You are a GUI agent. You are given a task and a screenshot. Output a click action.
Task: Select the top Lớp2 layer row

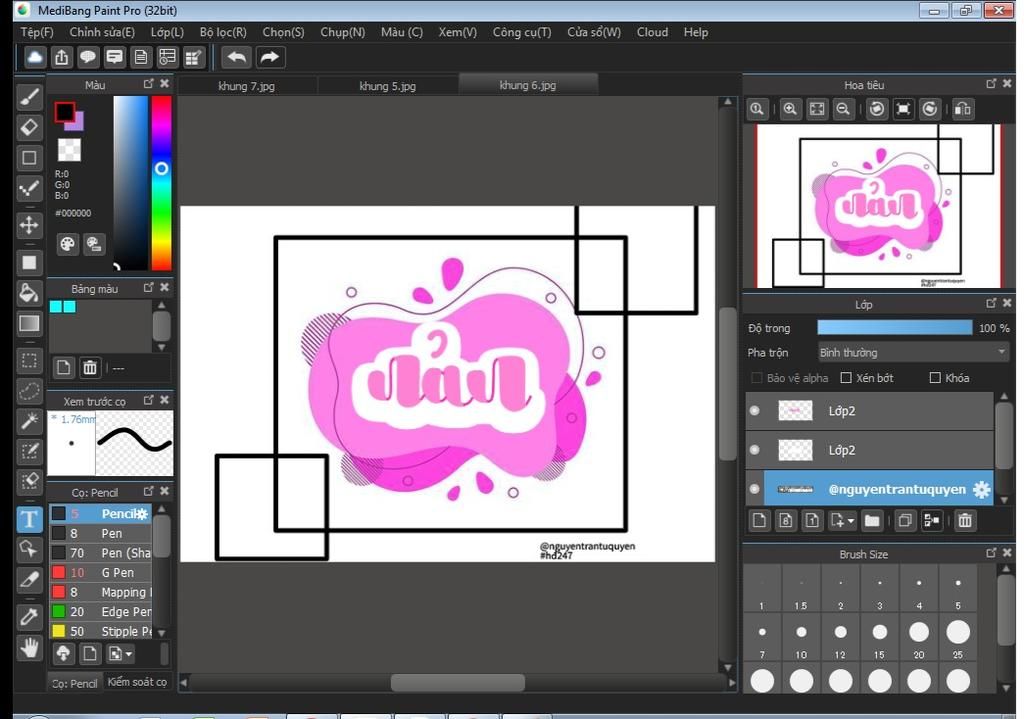(x=869, y=411)
